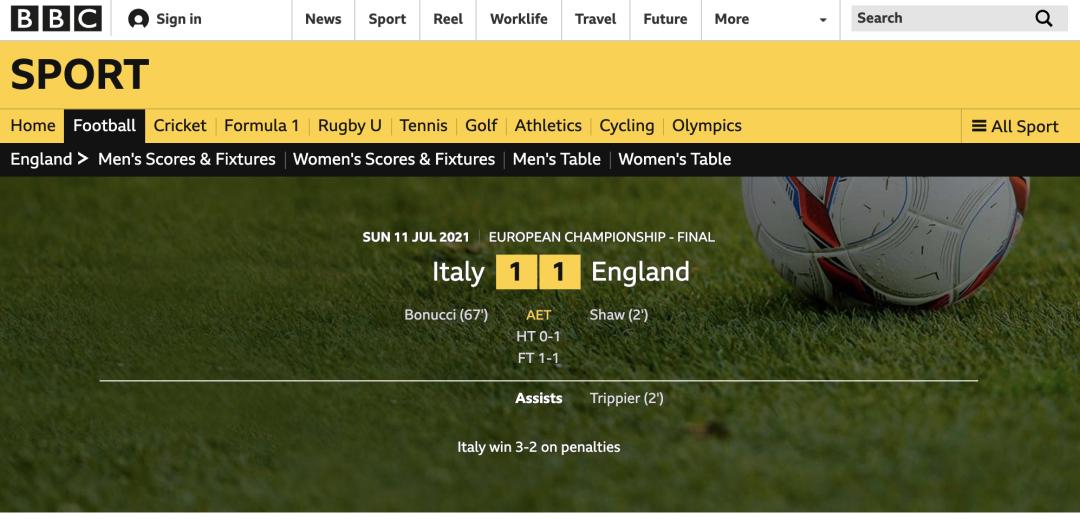Select the Football tab

pyautogui.click(x=104, y=125)
